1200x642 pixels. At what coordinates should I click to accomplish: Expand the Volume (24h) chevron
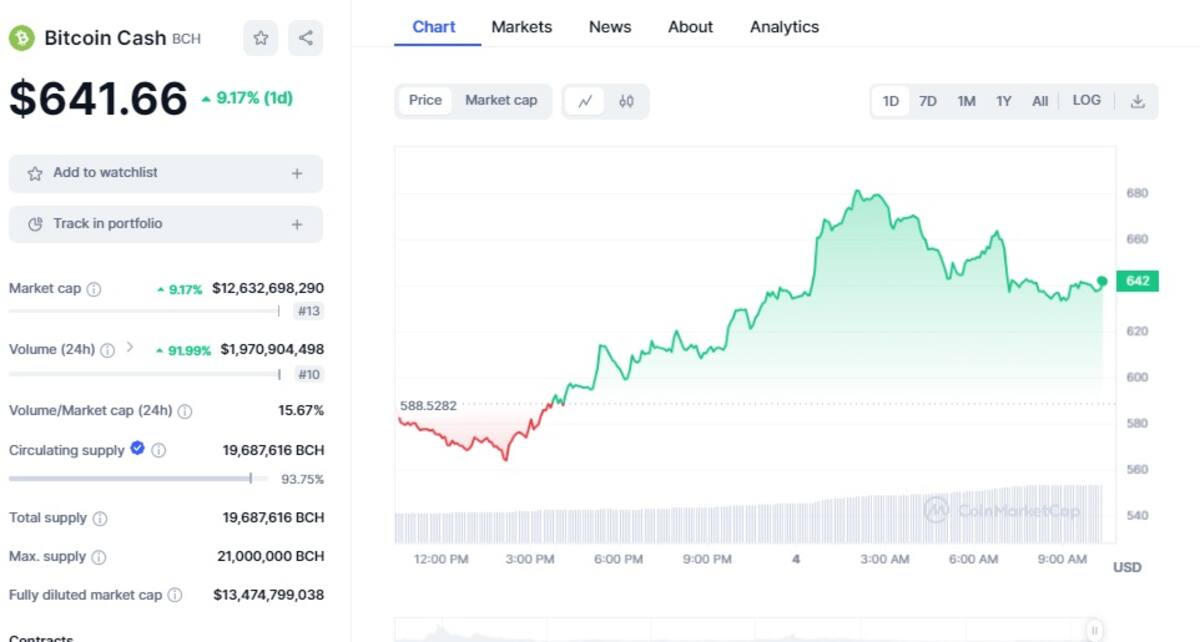point(130,348)
